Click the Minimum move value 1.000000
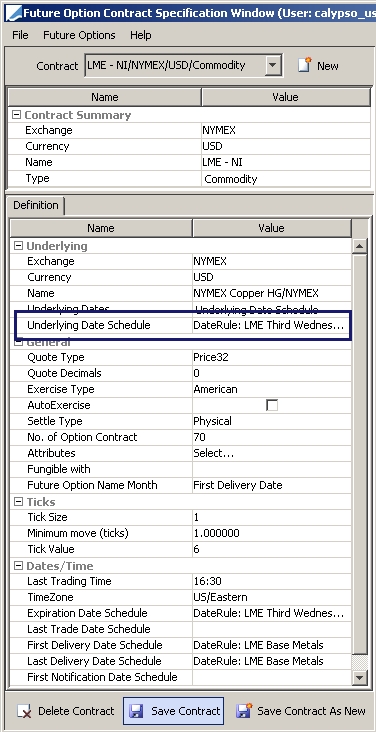This screenshot has width=376, height=732. click(271, 533)
